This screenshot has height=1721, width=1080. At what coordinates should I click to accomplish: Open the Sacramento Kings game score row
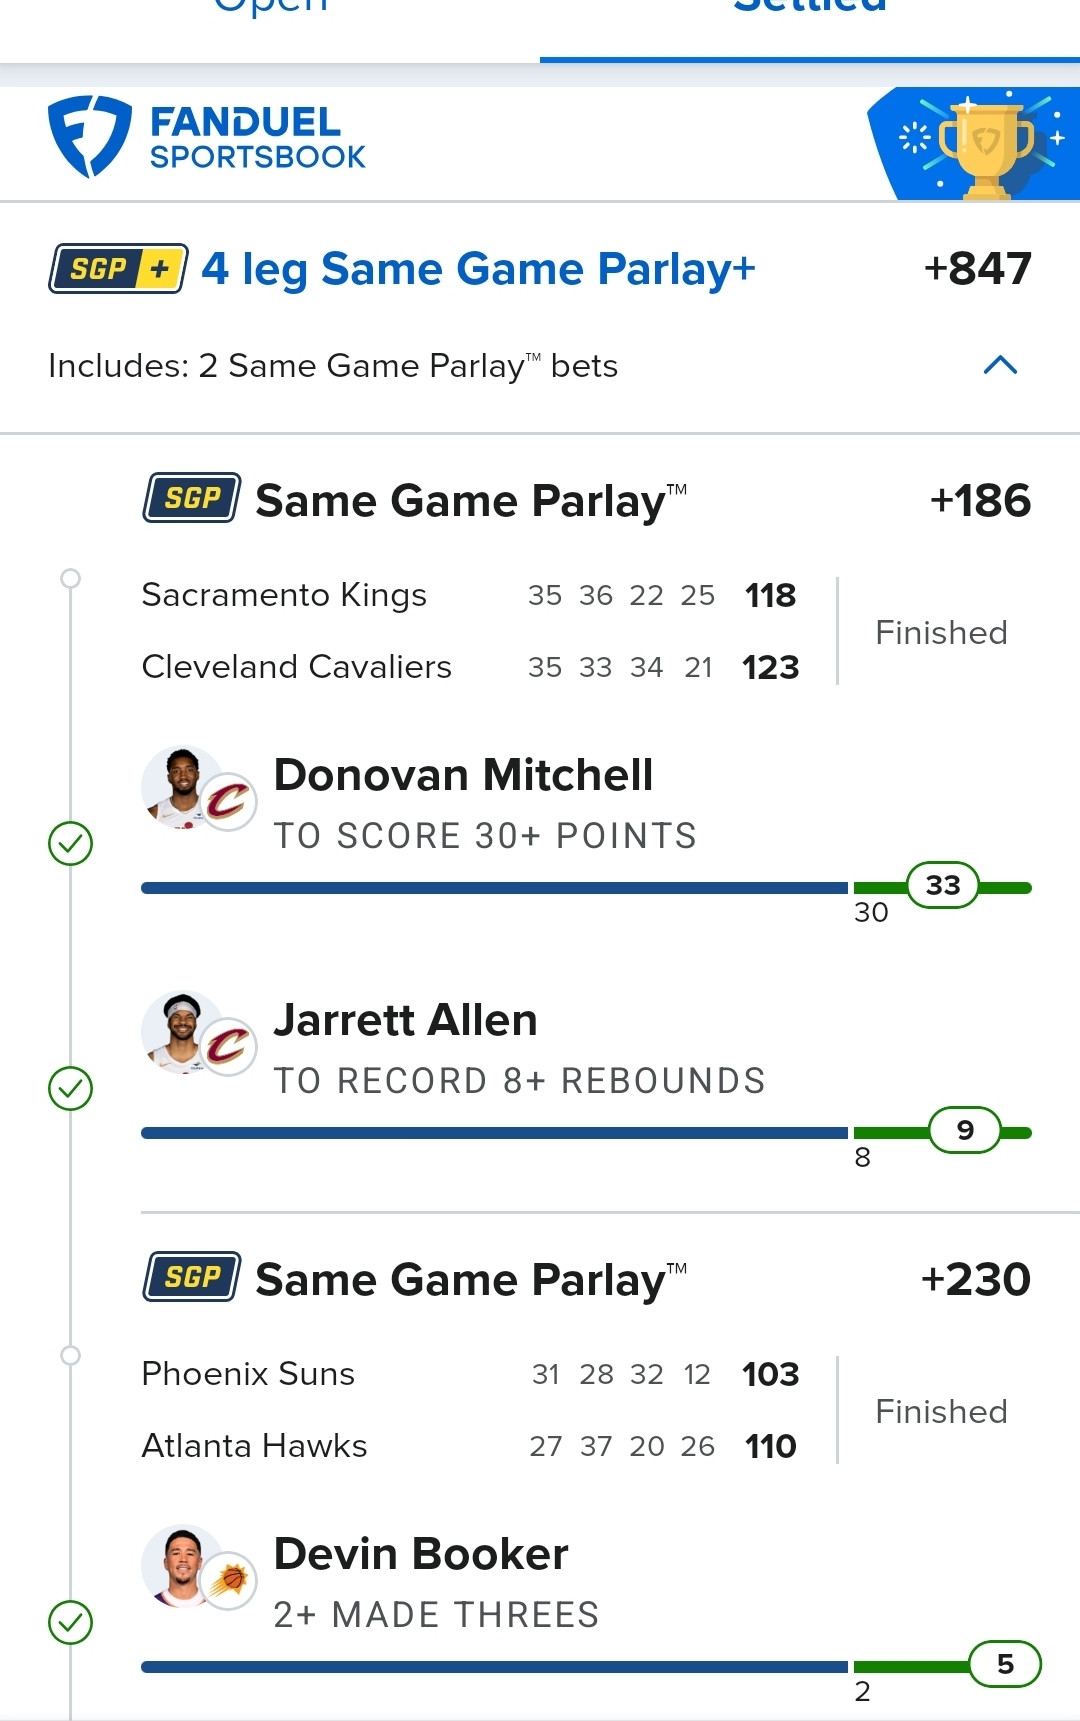point(470,595)
